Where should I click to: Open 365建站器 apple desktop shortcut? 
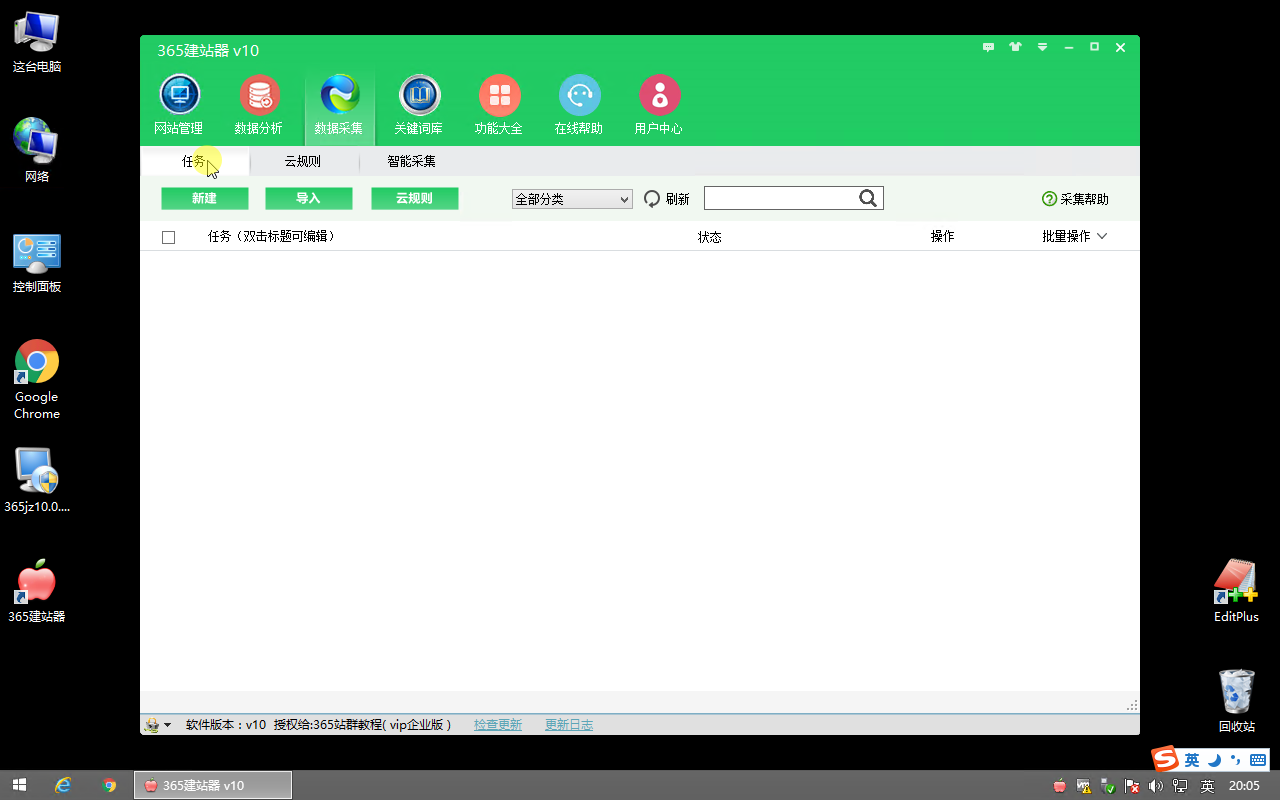[x=36, y=581]
